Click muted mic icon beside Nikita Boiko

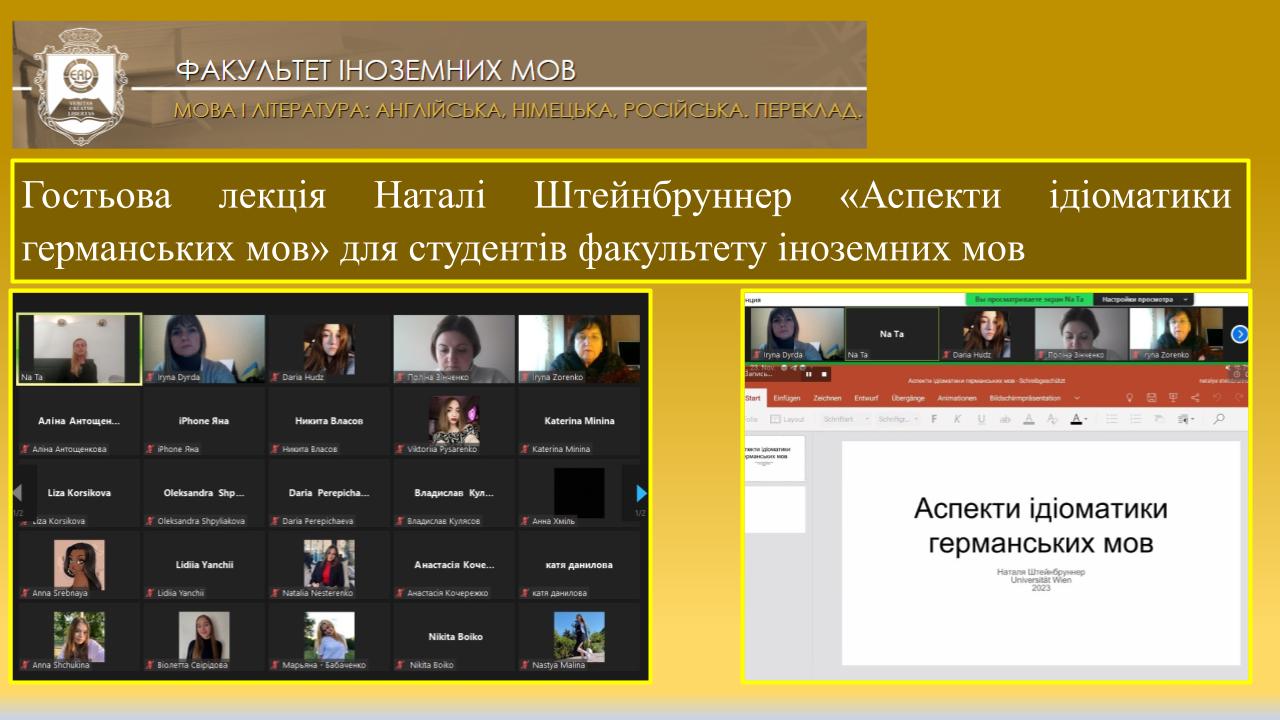[400, 664]
